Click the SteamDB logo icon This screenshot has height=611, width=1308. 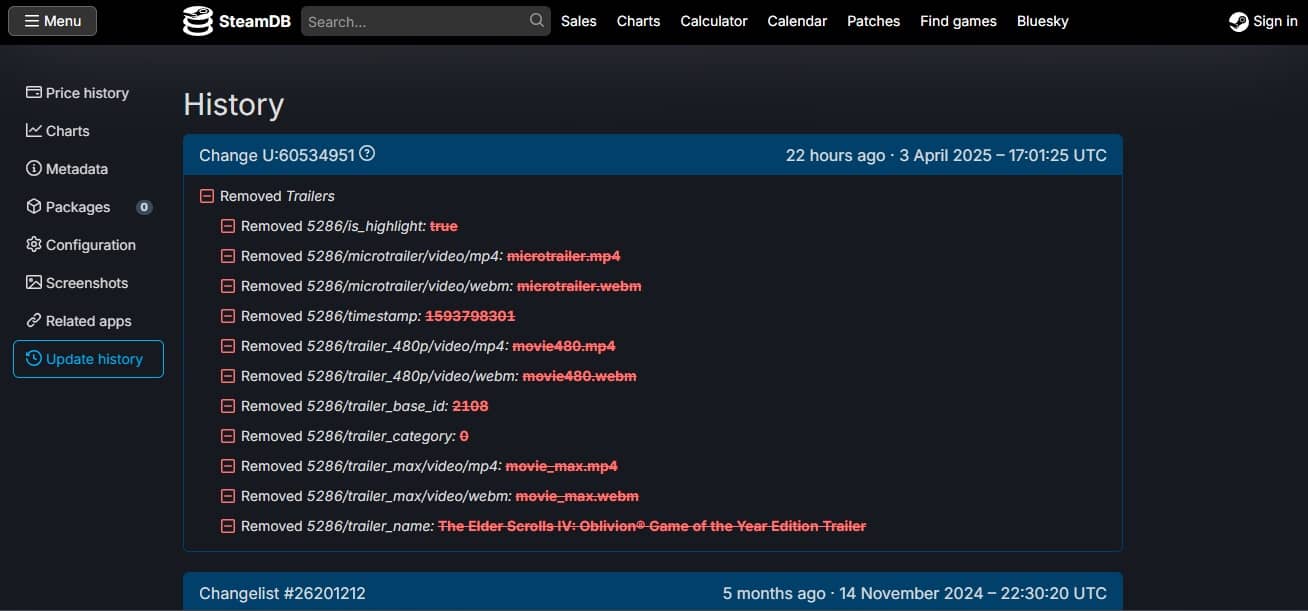pyautogui.click(x=198, y=21)
